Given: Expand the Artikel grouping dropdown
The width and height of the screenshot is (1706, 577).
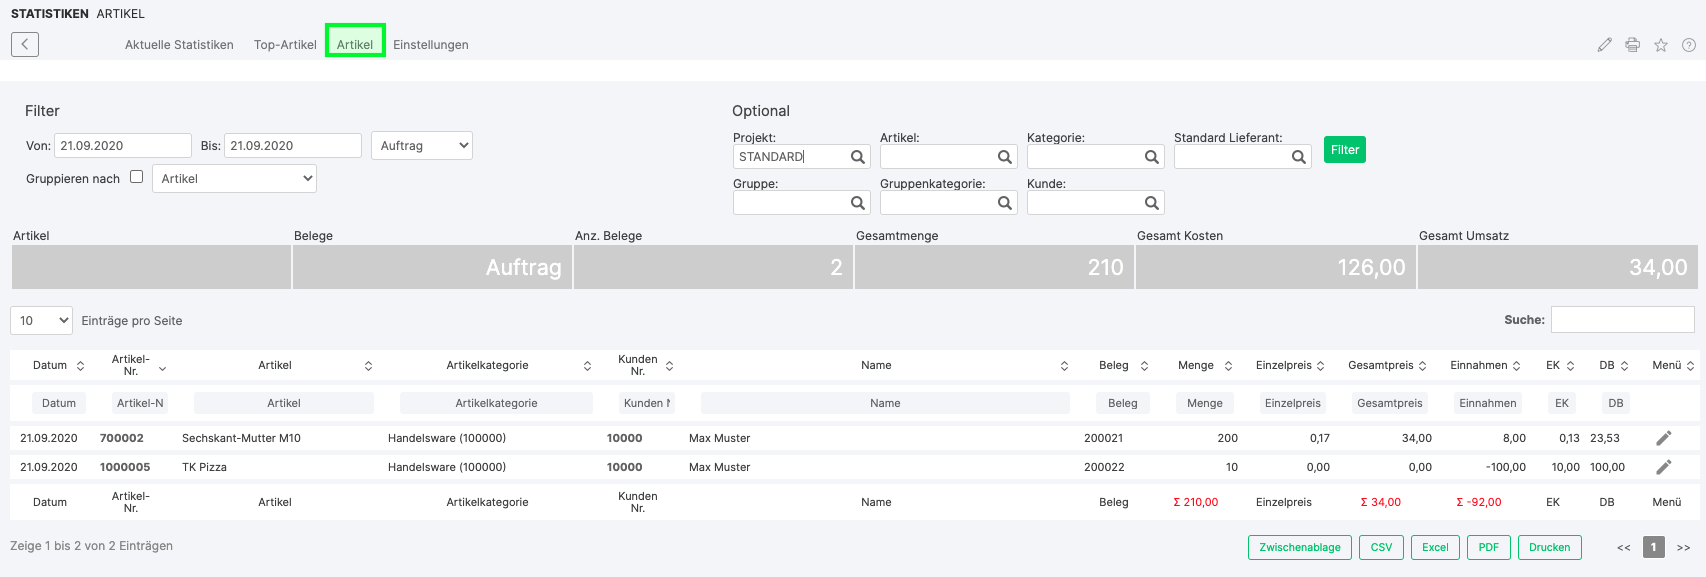Looking at the screenshot, I should 234,179.
